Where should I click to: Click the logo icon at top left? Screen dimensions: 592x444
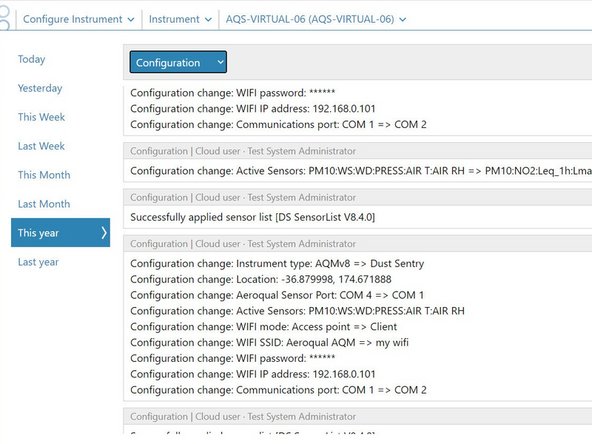[5, 17]
